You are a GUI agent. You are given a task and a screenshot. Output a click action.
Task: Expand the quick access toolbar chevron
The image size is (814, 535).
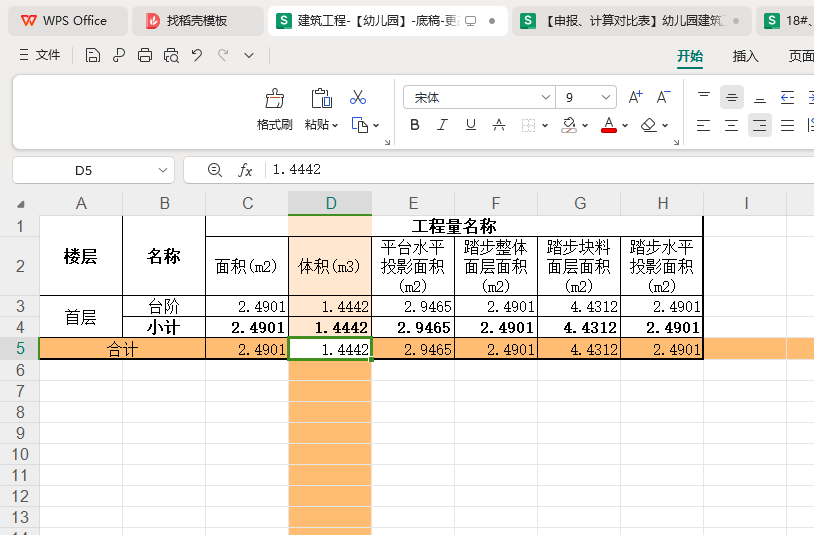249,56
